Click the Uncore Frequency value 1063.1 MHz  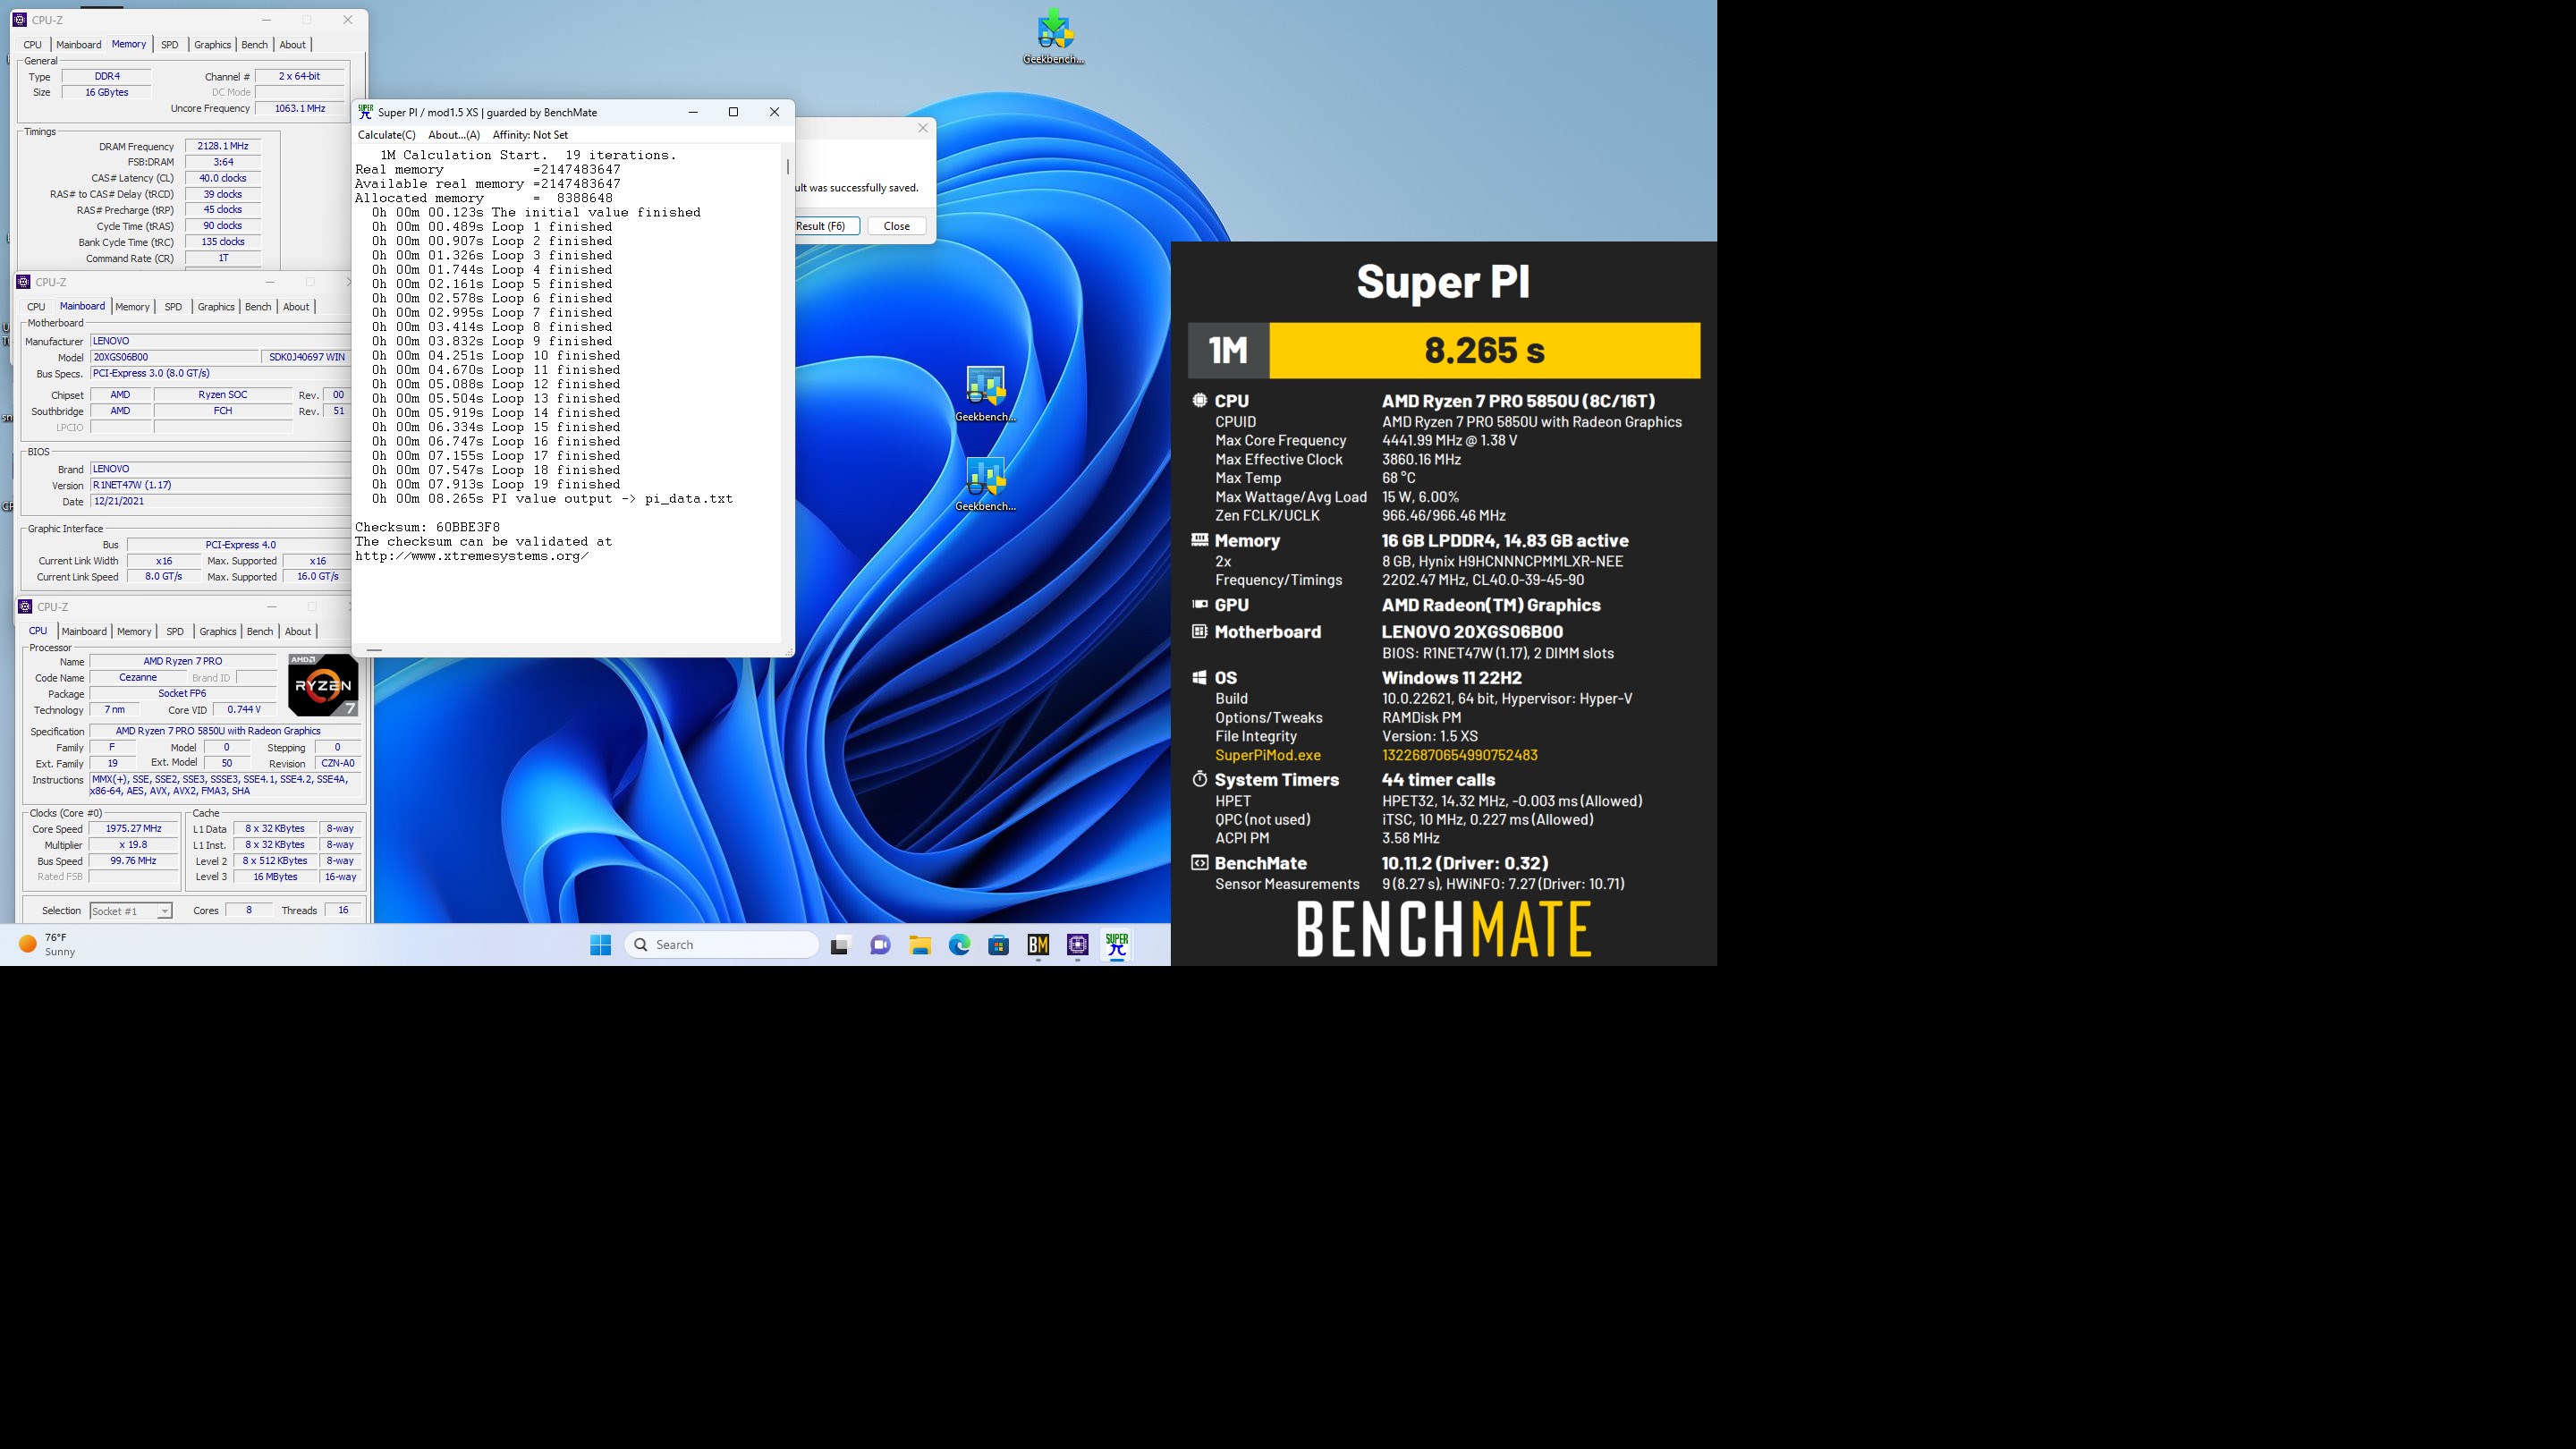(300, 108)
